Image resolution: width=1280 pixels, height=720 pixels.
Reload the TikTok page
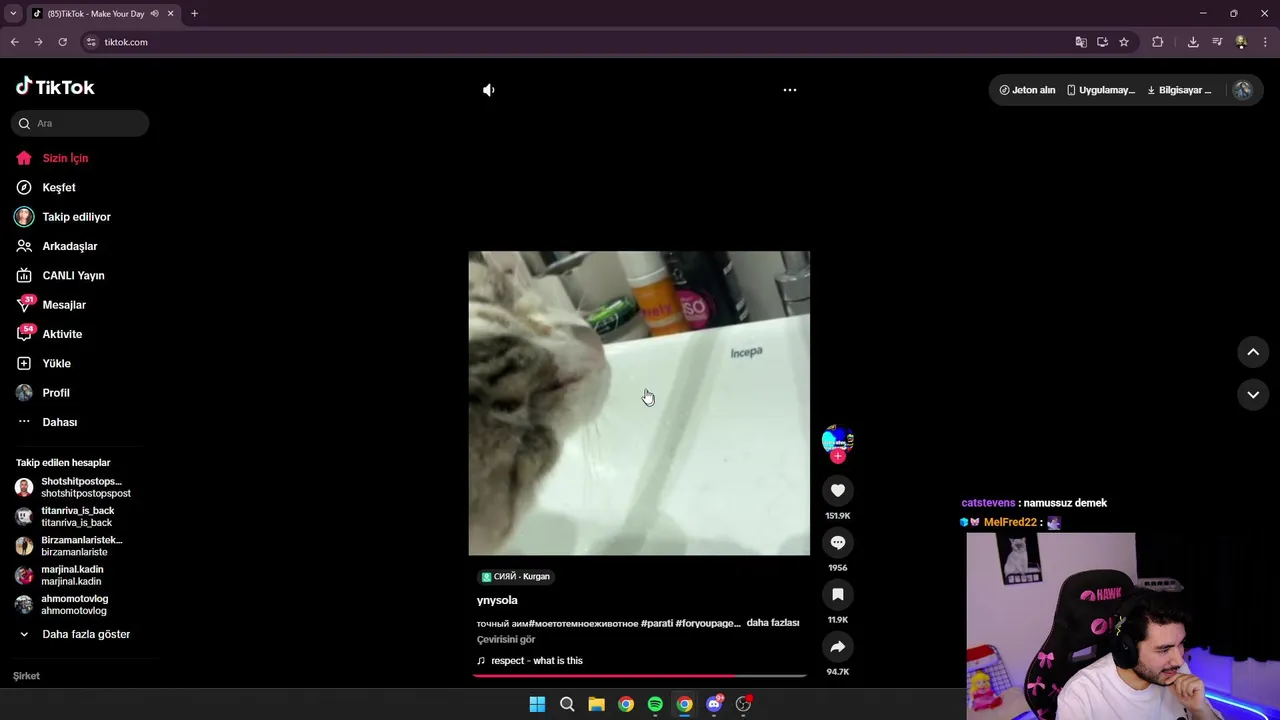coord(62,42)
